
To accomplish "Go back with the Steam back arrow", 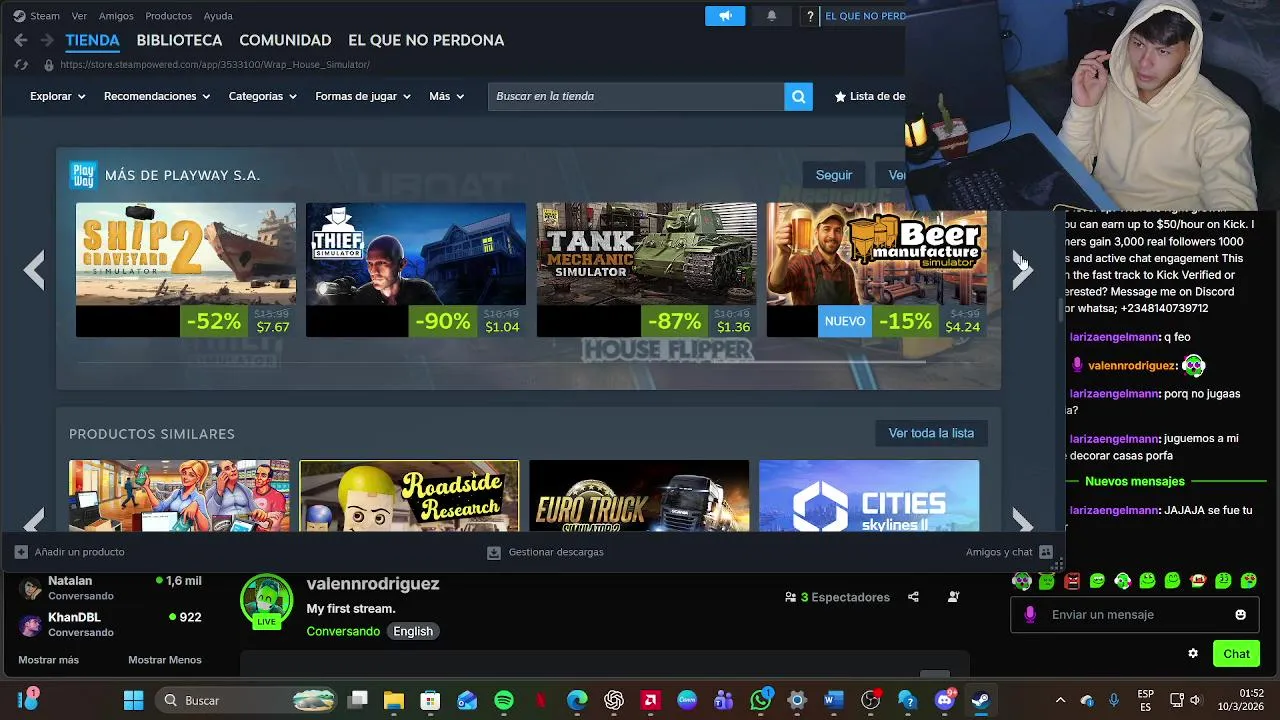I will click(21, 40).
